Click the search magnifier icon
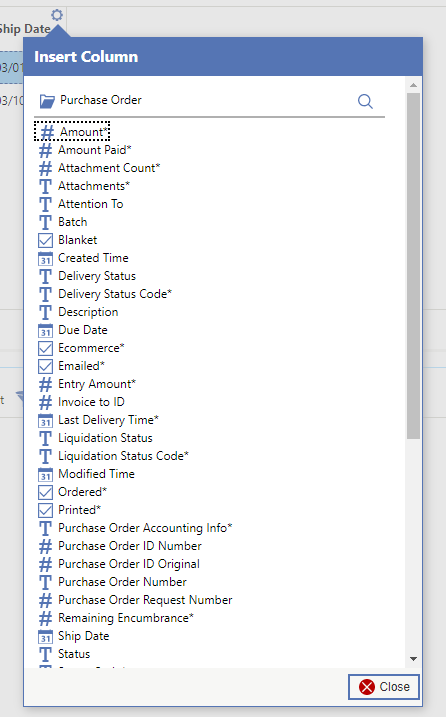Screen dimensions: 446x717 point(365,101)
